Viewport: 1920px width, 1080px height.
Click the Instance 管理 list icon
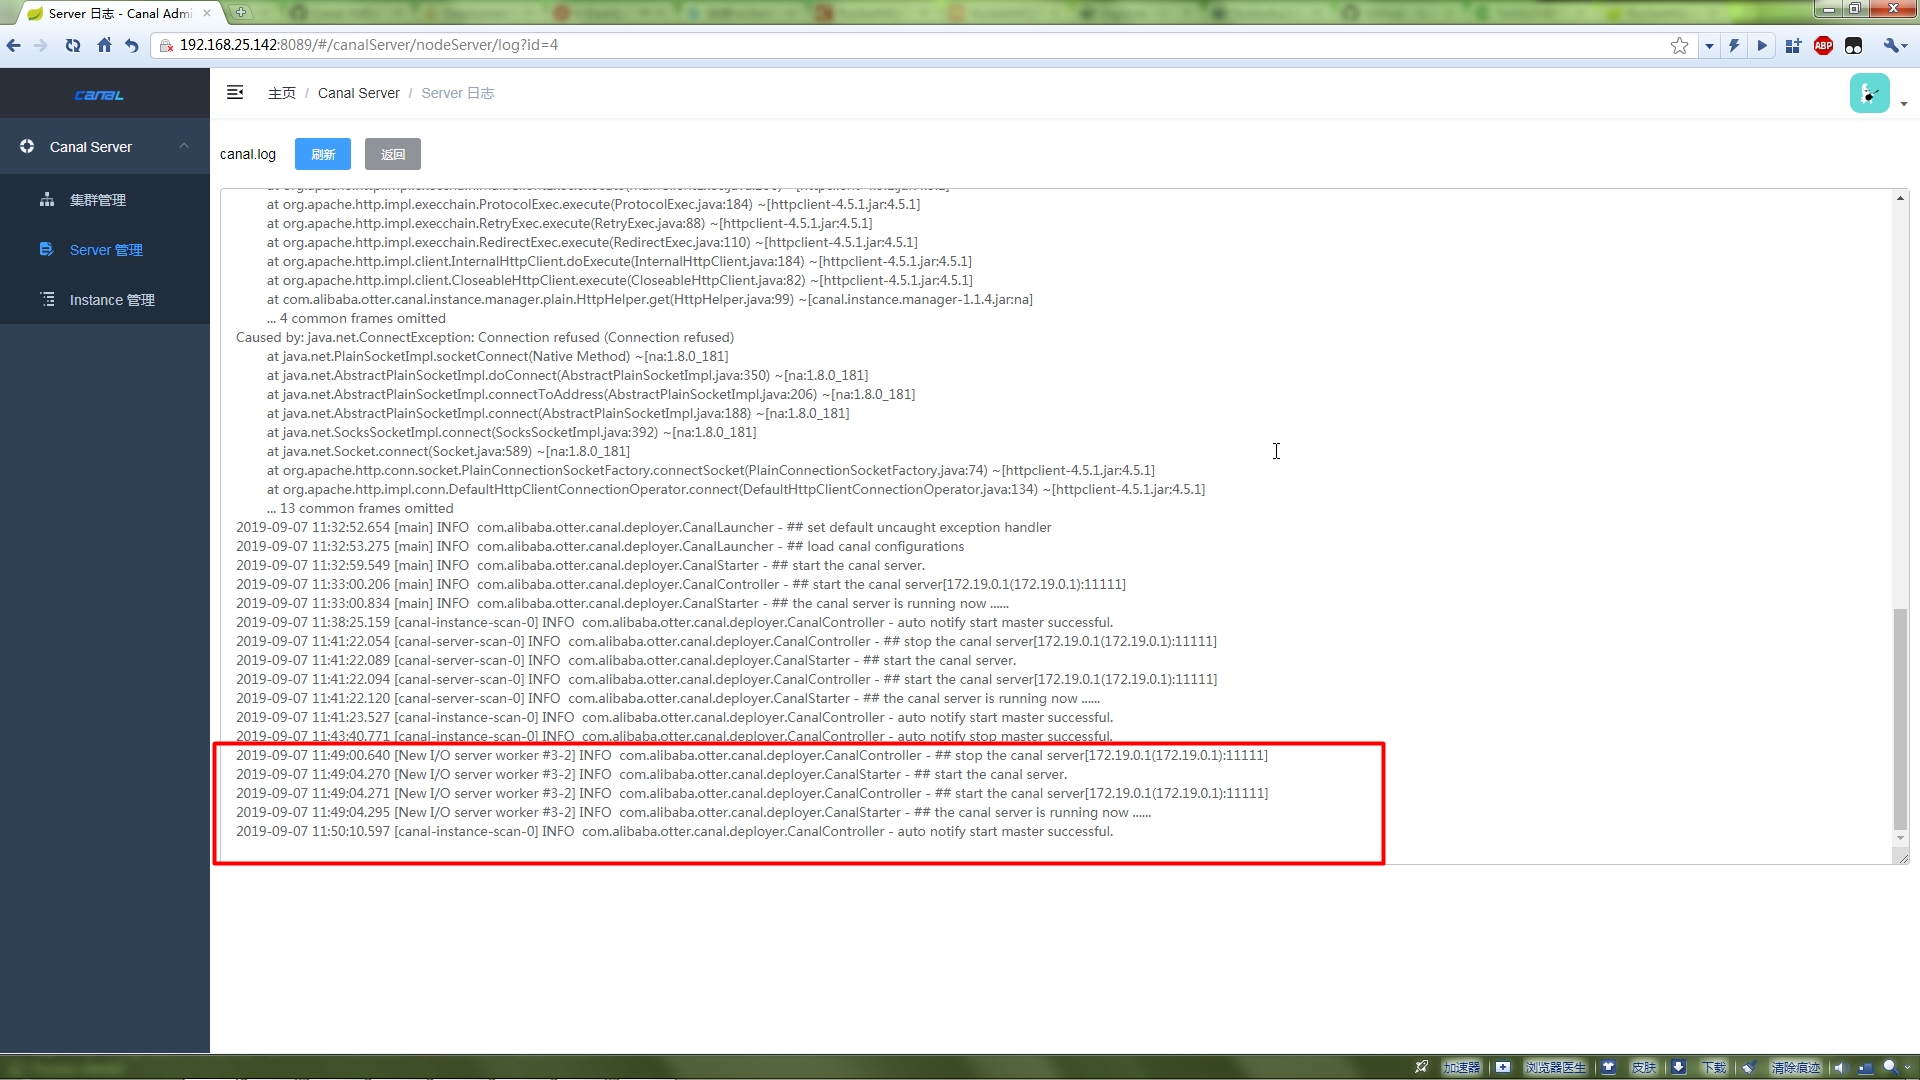(x=47, y=299)
